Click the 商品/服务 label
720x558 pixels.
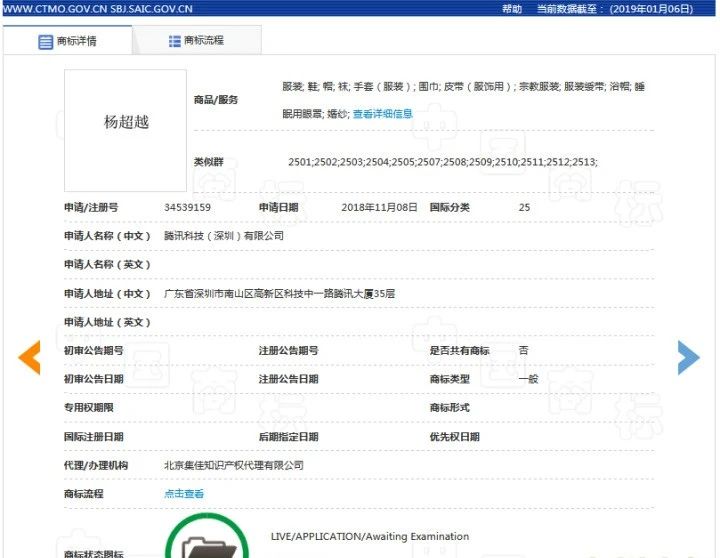pyautogui.click(x=216, y=100)
